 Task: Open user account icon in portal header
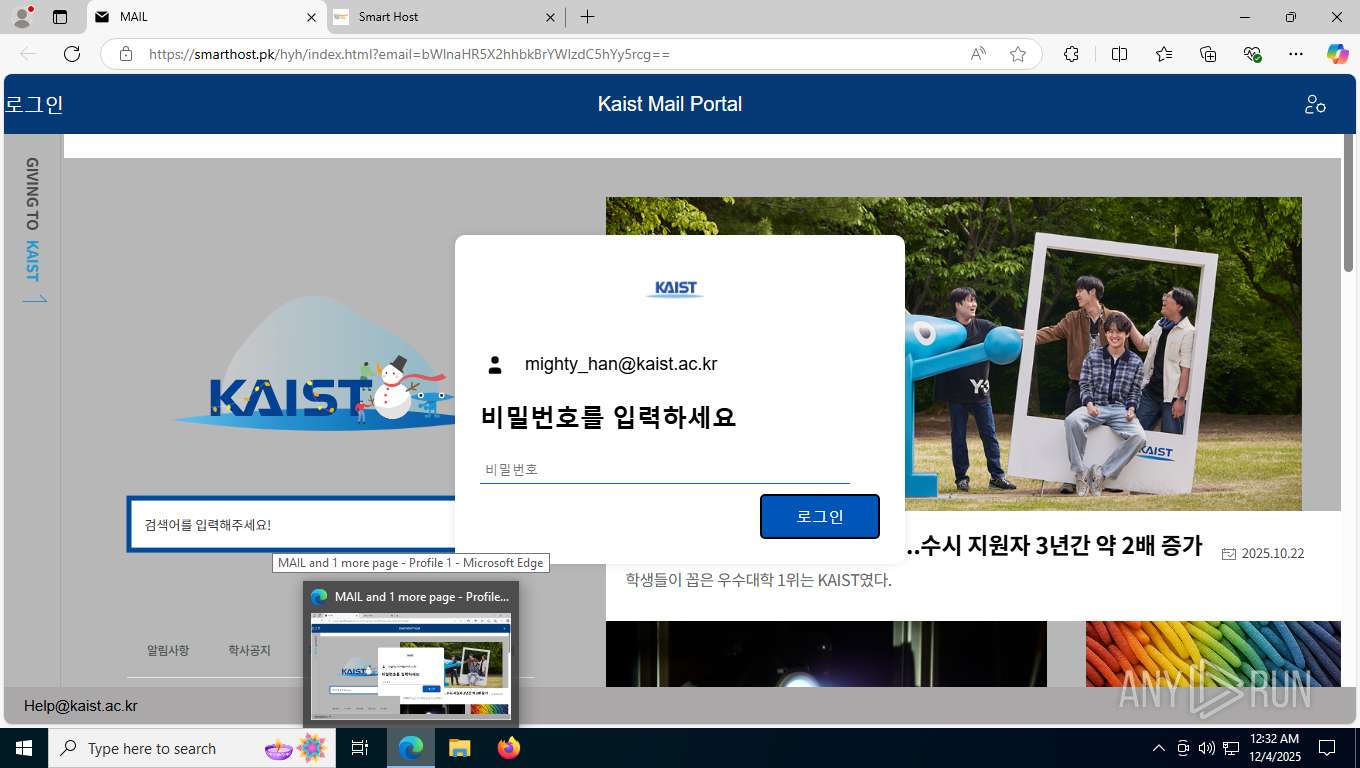pos(1315,104)
